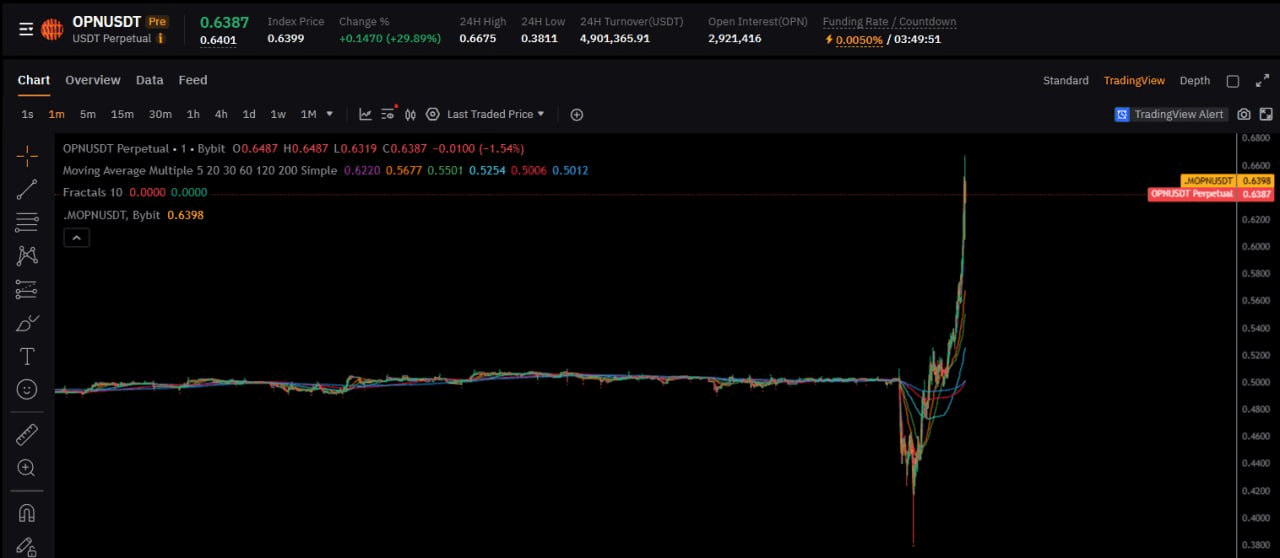Switch to the Depth chart view
This screenshot has width=1280, height=558.
tap(1194, 81)
